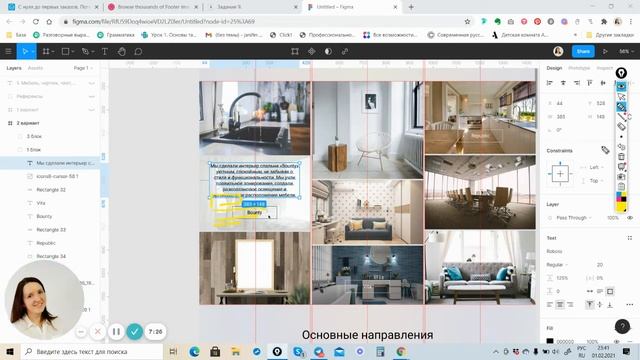Click the Windows taskbar search field
Screen dimensions: 640x360
tap(92, 351)
